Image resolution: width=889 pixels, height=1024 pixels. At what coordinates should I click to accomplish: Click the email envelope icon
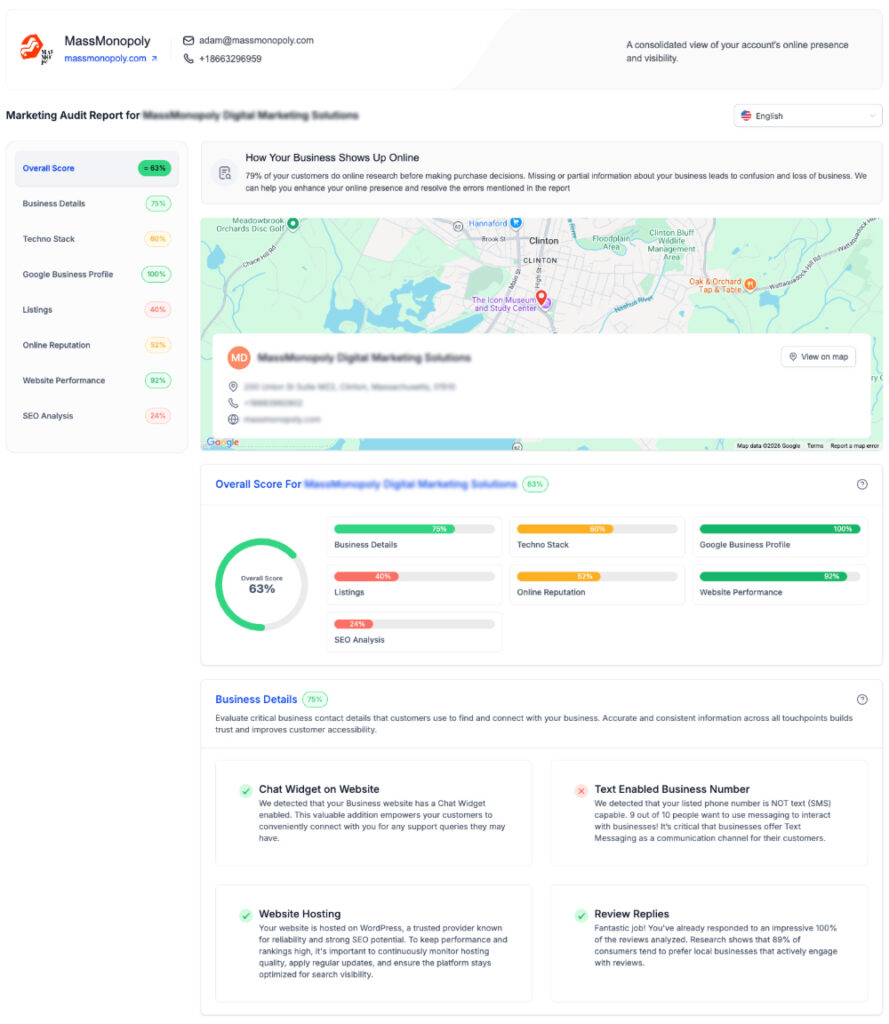188,40
